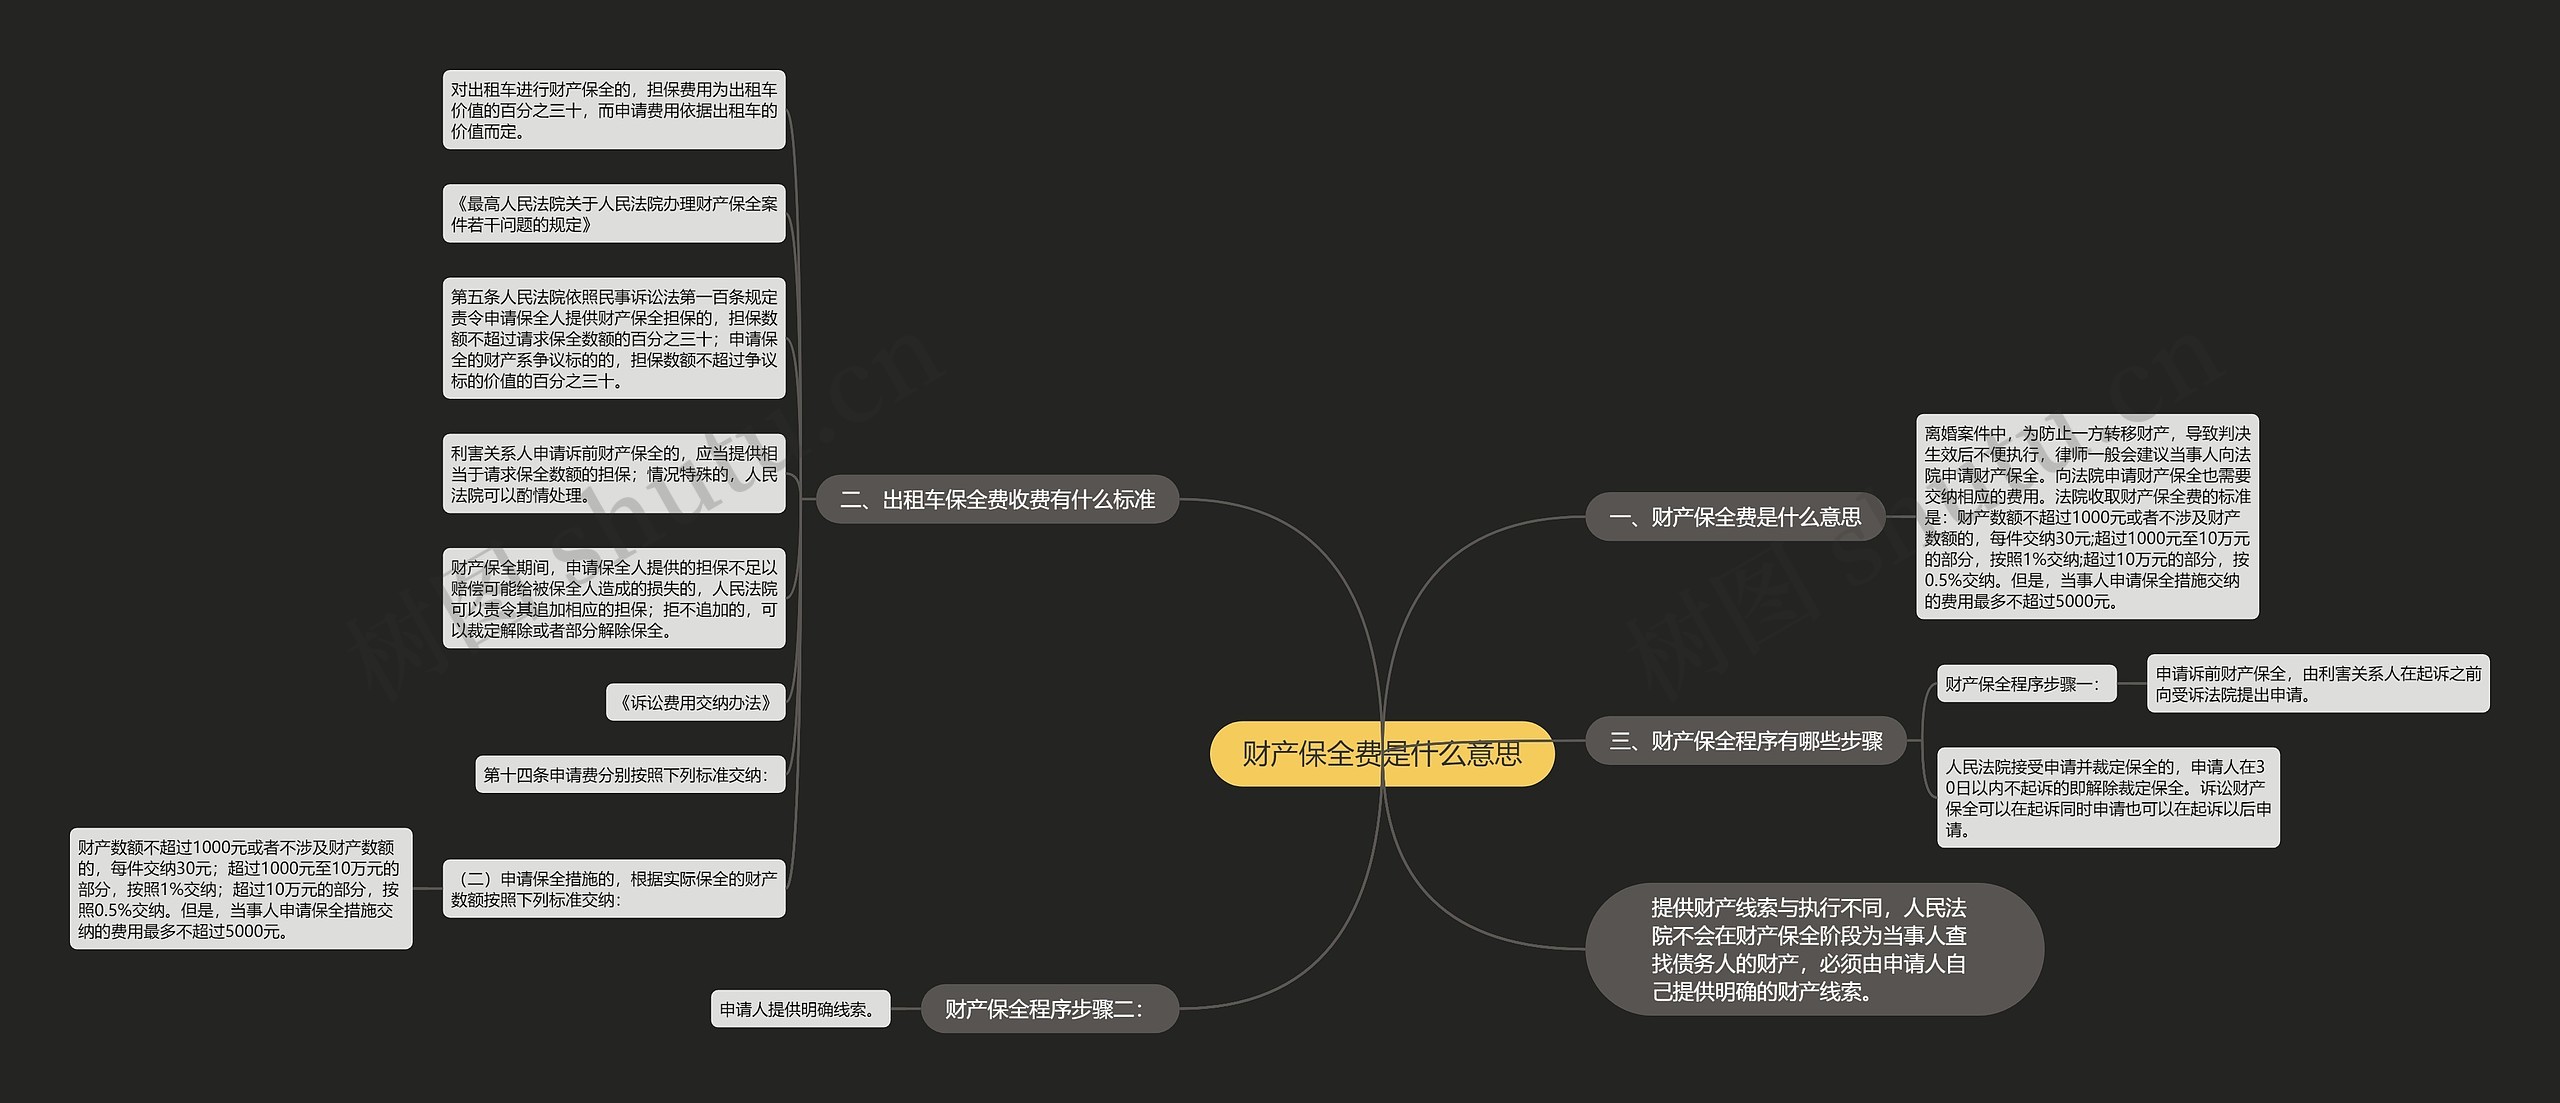
Task: Click the 《最高人民法院关于人民法院办理财产保全案件若干问题的规定》 node
Action: click(614, 213)
